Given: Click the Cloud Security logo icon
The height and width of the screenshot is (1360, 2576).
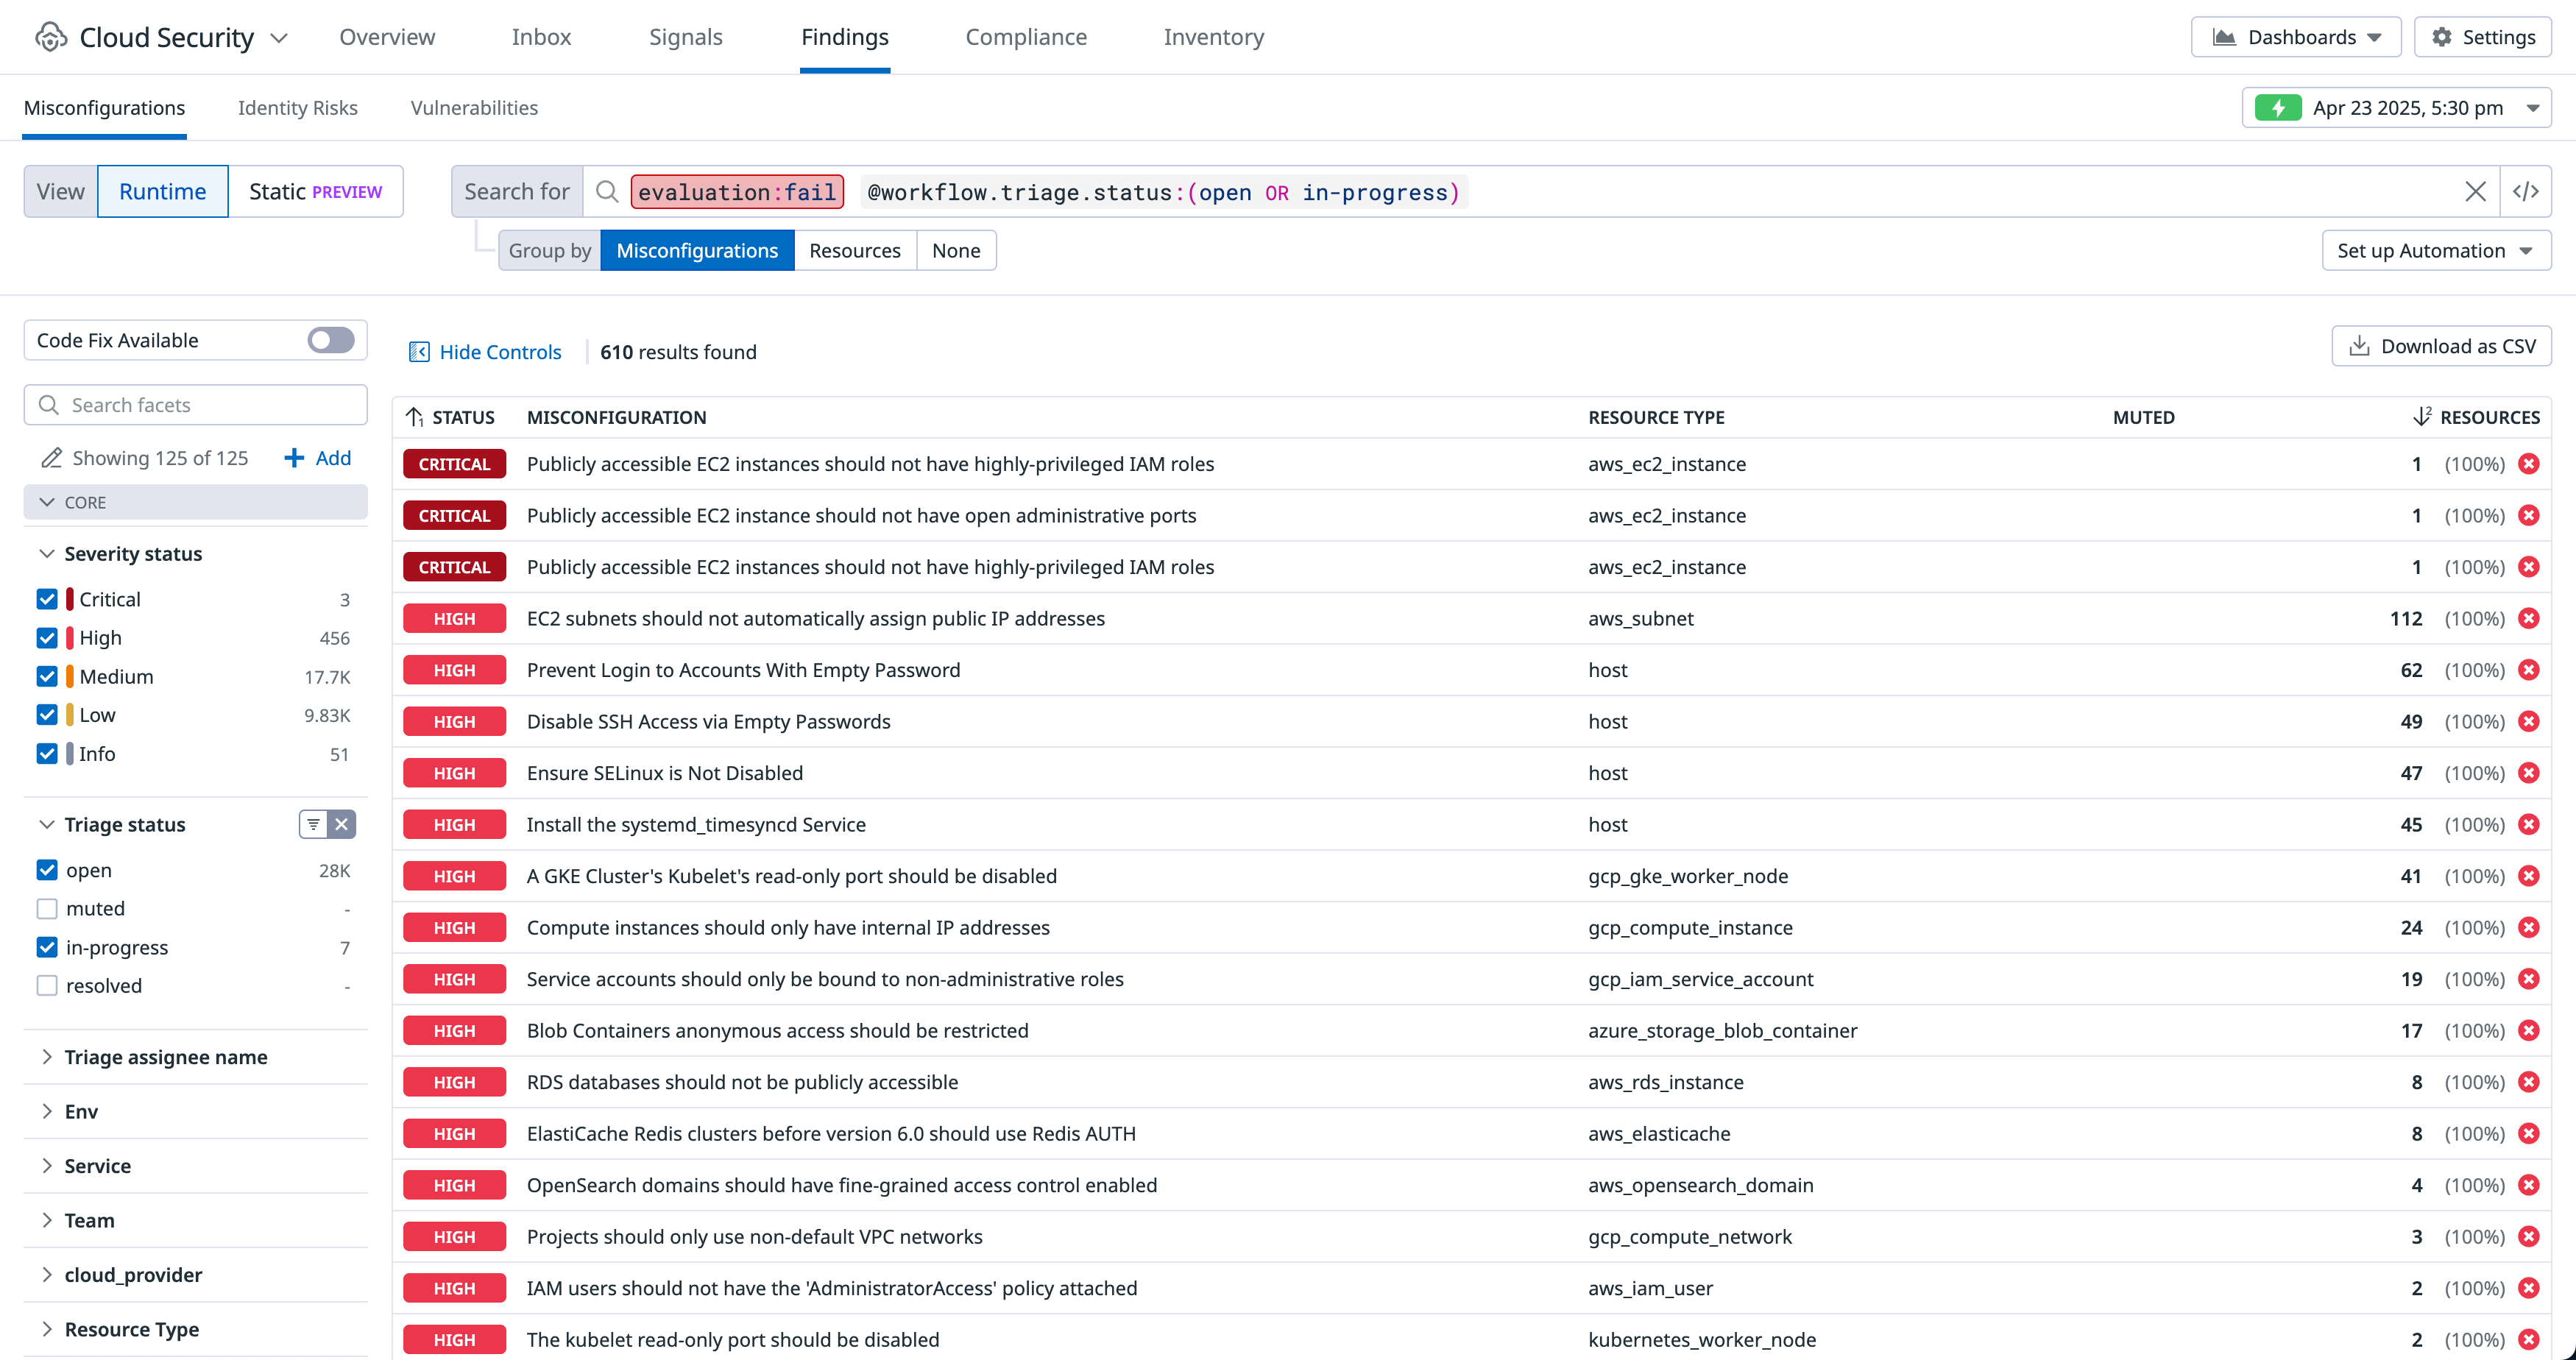Looking at the screenshot, I should click(x=50, y=37).
